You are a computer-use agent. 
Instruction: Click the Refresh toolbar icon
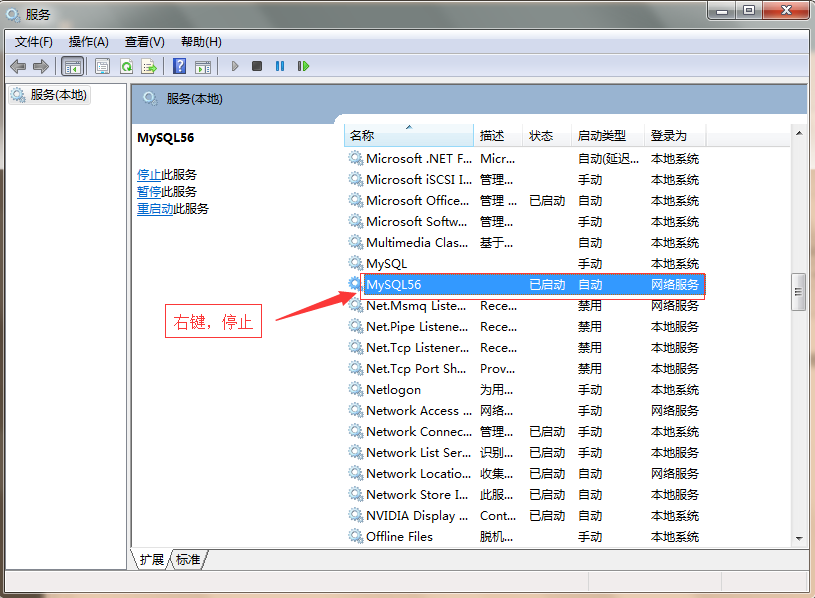coord(126,67)
